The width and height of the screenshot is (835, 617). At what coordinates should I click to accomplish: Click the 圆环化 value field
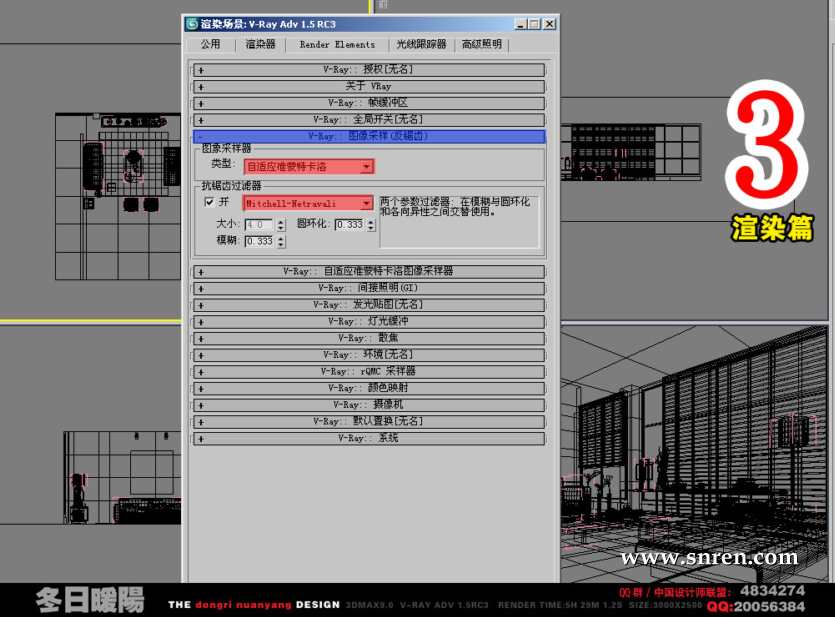pos(350,225)
